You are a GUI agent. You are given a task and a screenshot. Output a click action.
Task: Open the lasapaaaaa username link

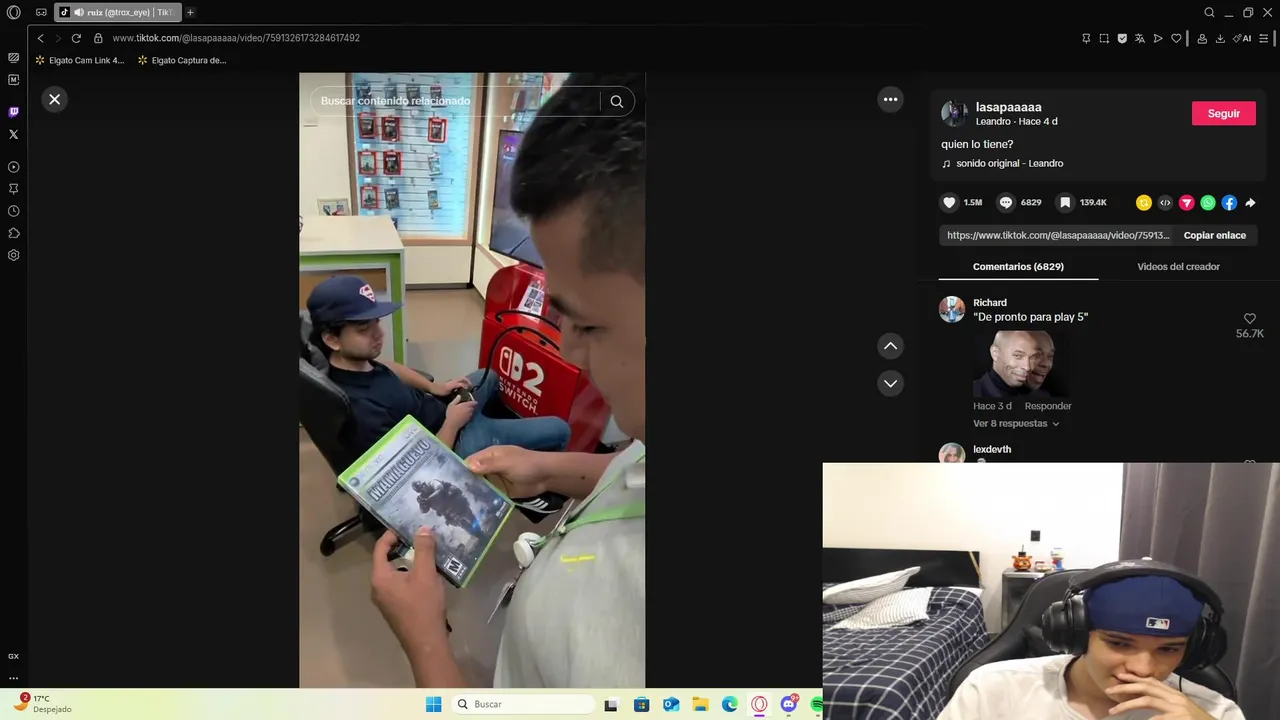tap(1008, 107)
